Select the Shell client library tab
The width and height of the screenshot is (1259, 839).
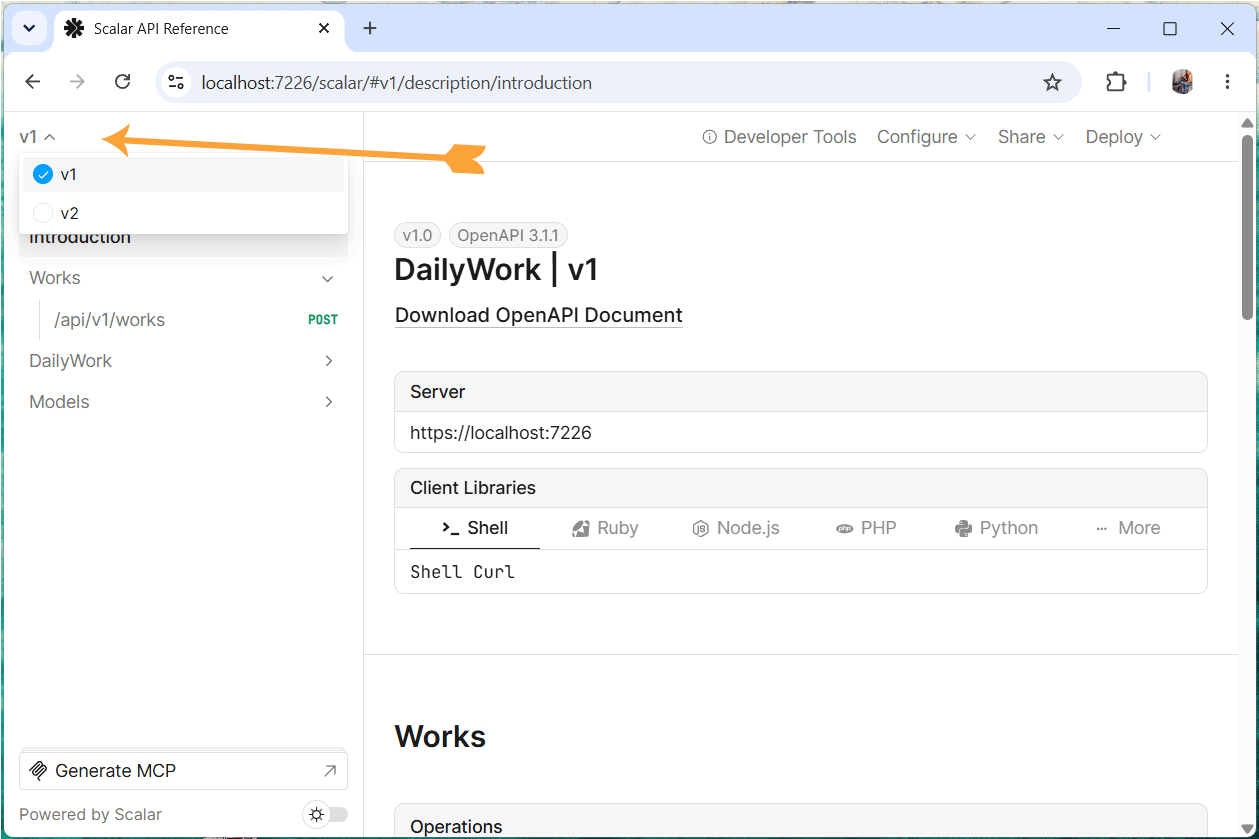point(475,528)
